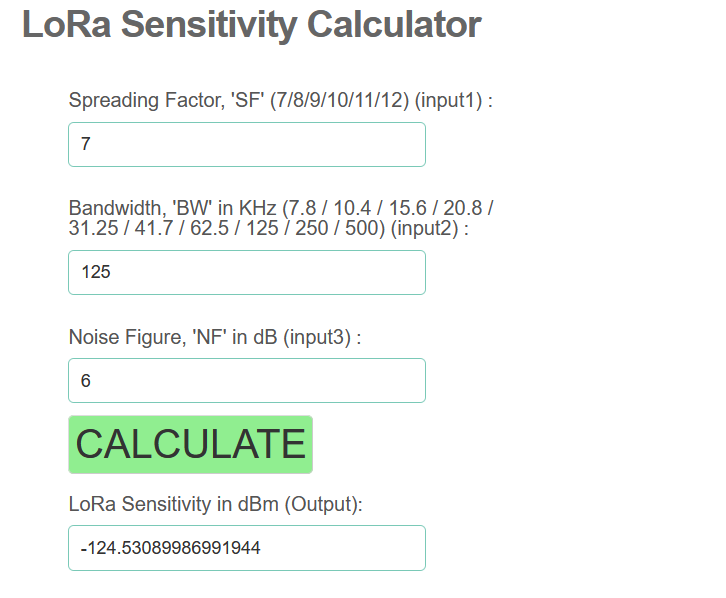The height and width of the screenshot is (598, 726).
Task: Click the (input3) text beside Noise Figure
Action: tap(318, 337)
